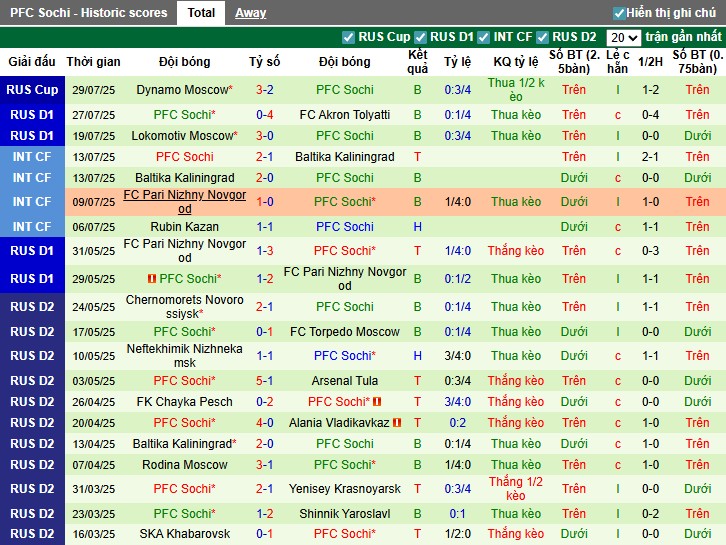Click half-time score 0-3 on 31/05/25
The height and width of the screenshot is (545, 726).
651,251
